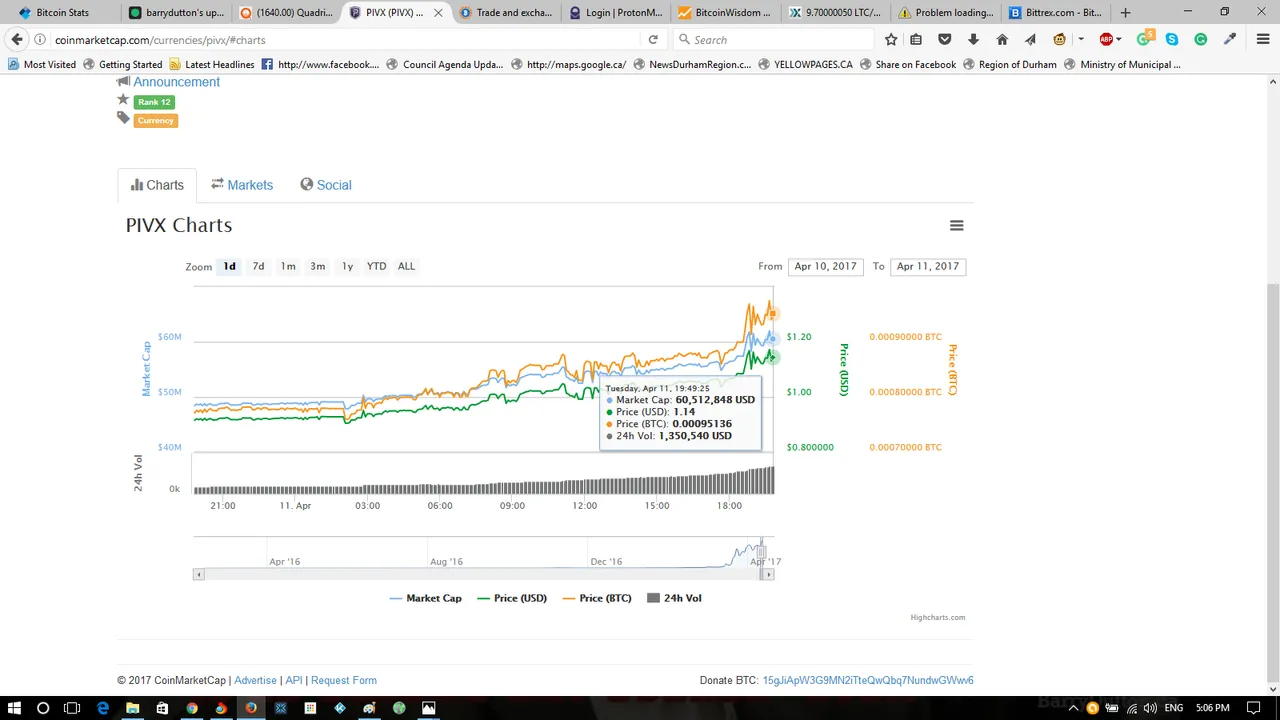Open the volume control in system tray

tap(1149, 708)
